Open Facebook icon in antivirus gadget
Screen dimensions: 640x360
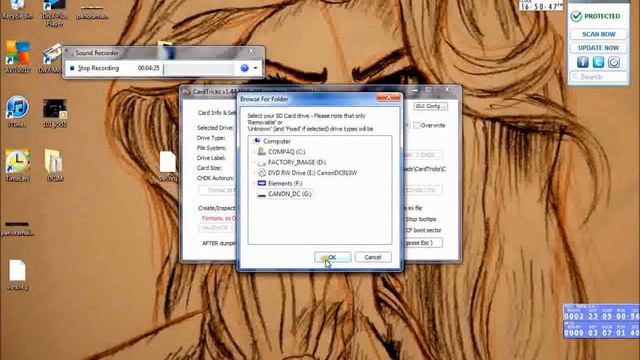pyautogui.click(x=582, y=62)
